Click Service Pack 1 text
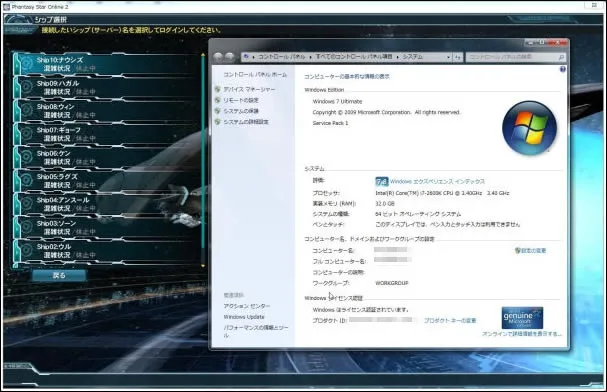The height and width of the screenshot is (392, 607). point(330,123)
